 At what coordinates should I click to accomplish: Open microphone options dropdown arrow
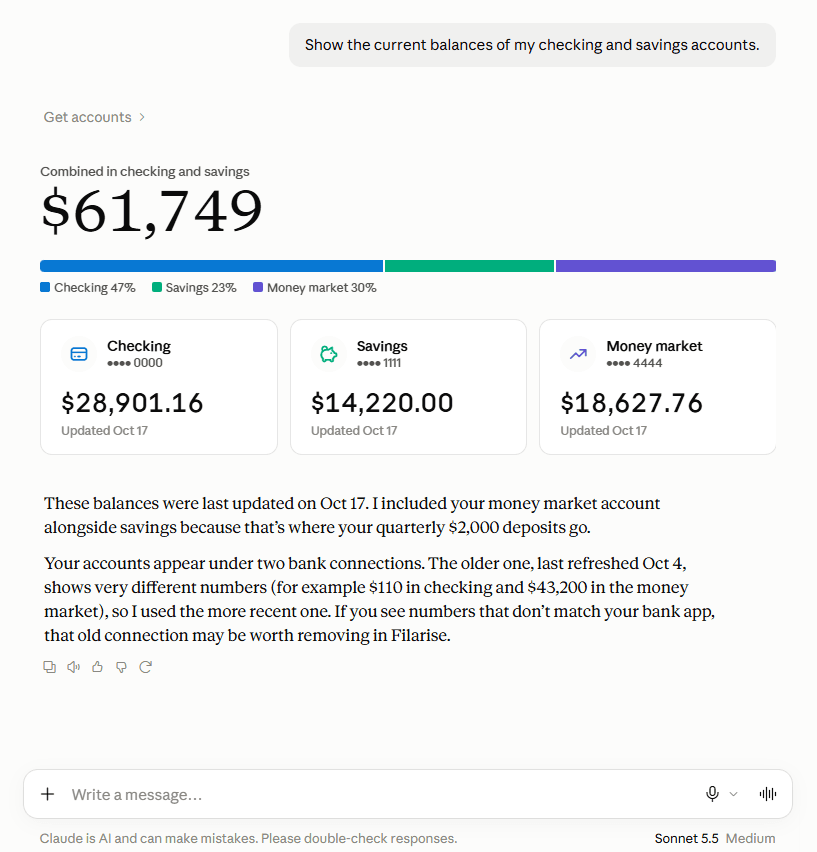pyautogui.click(x=733, y=794)
